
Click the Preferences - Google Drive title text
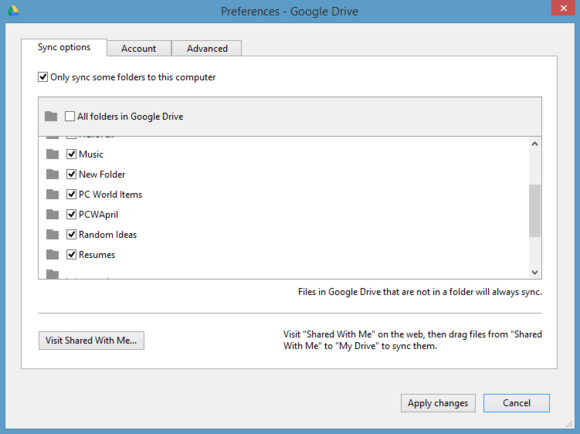[289, 11]
